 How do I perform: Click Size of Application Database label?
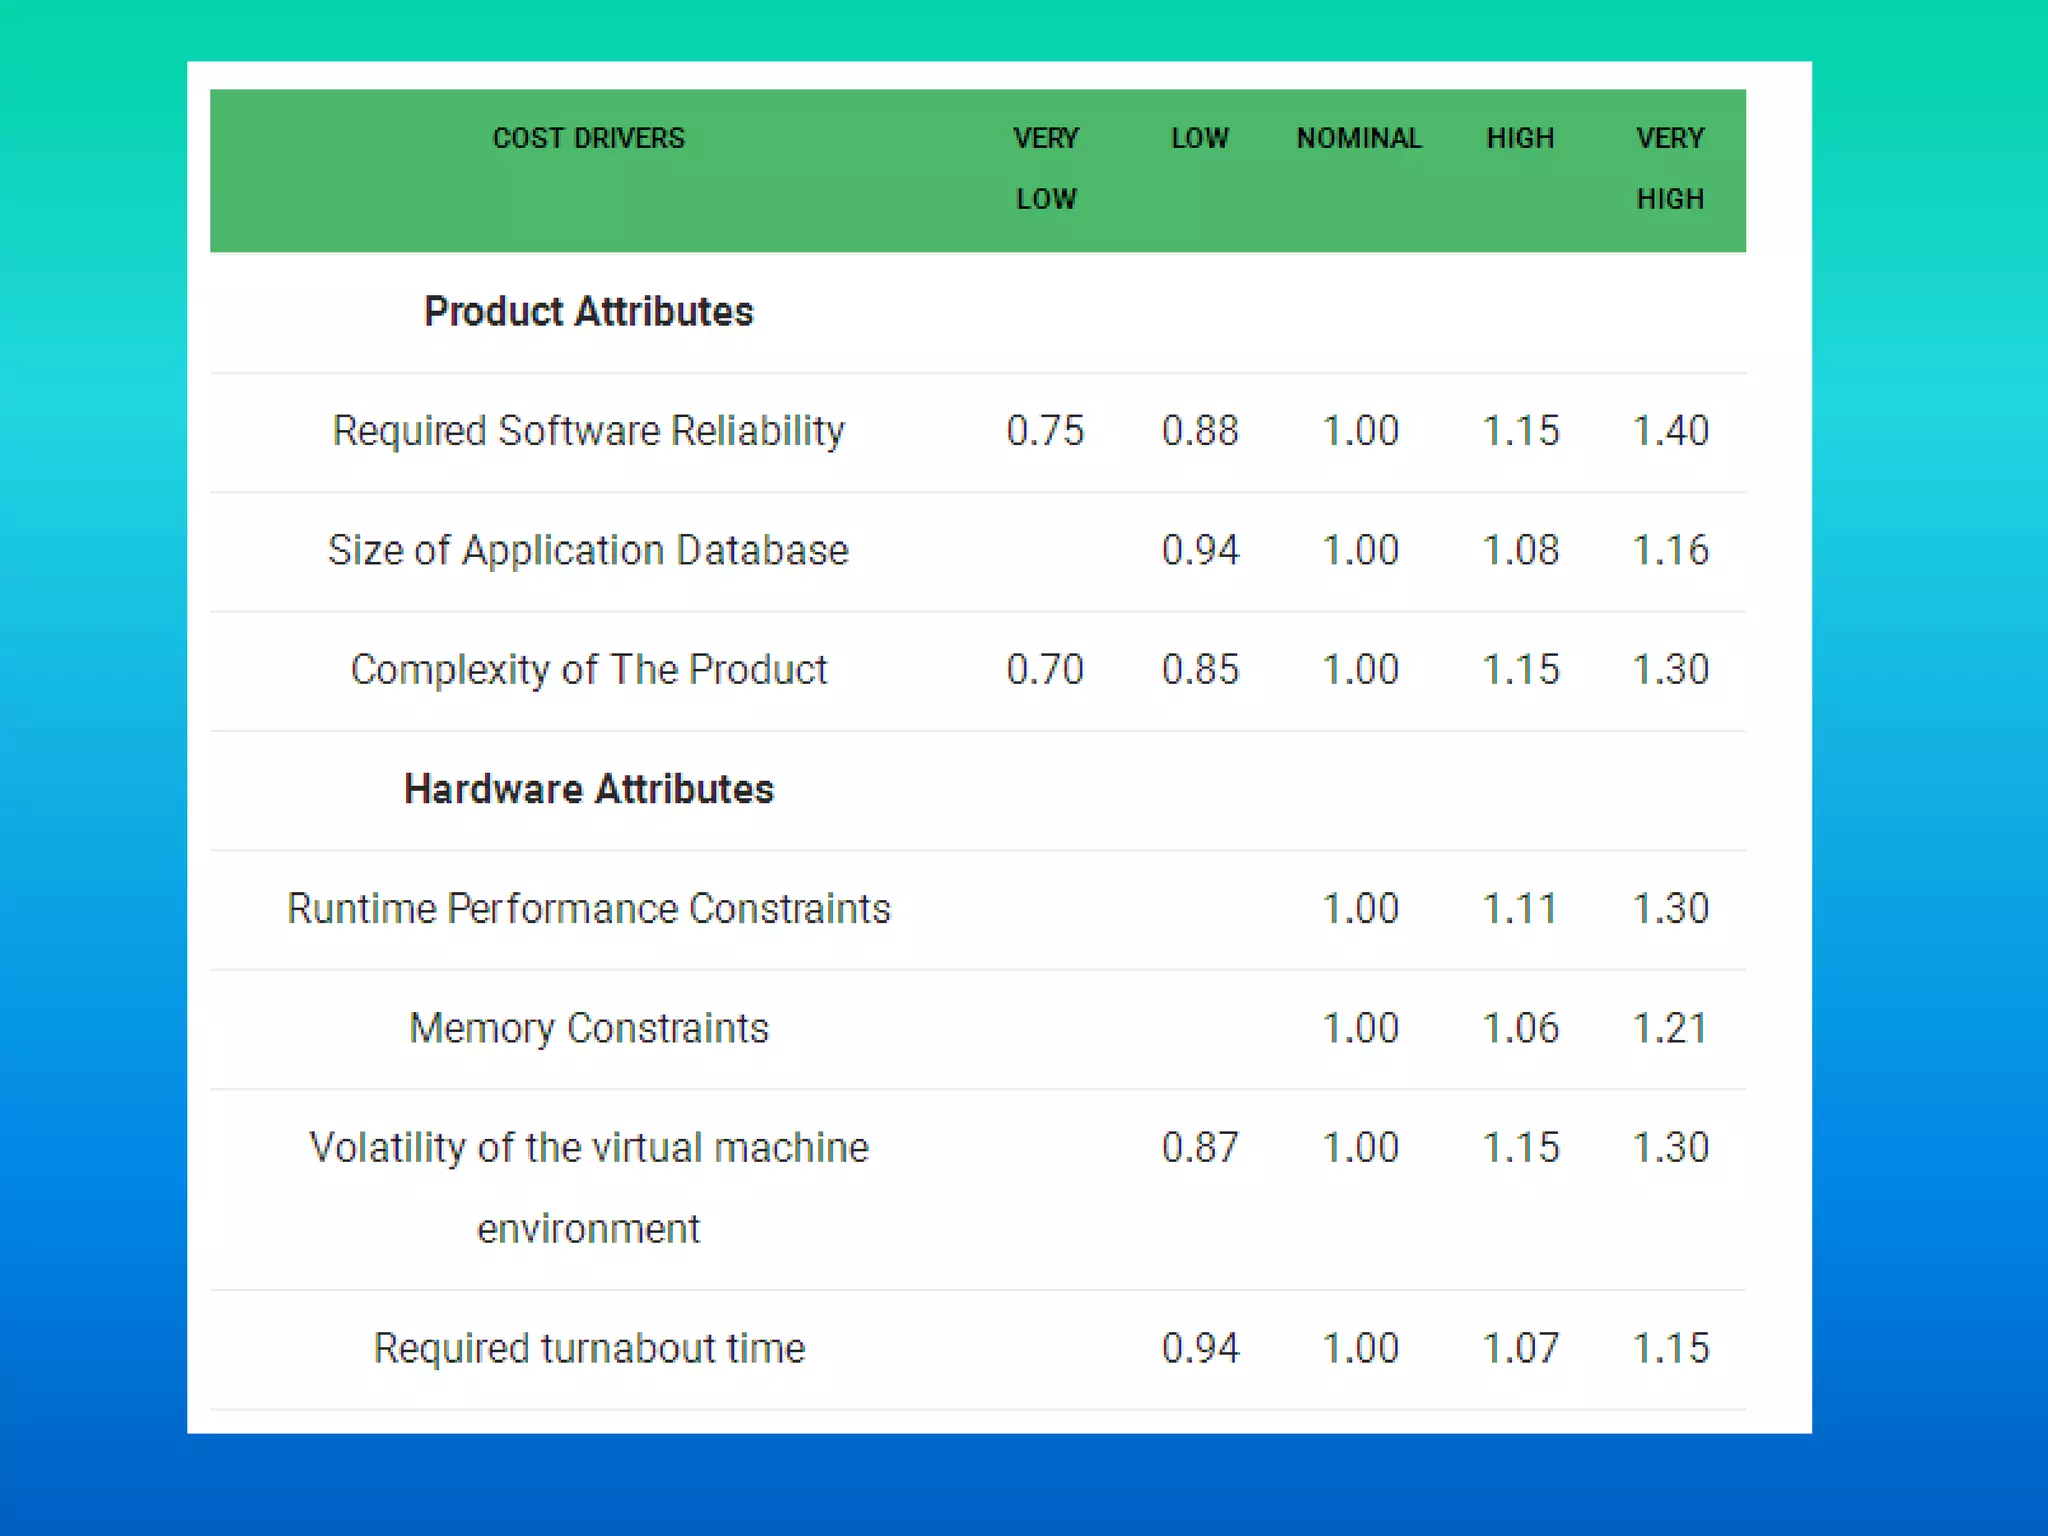click(588, 550)
